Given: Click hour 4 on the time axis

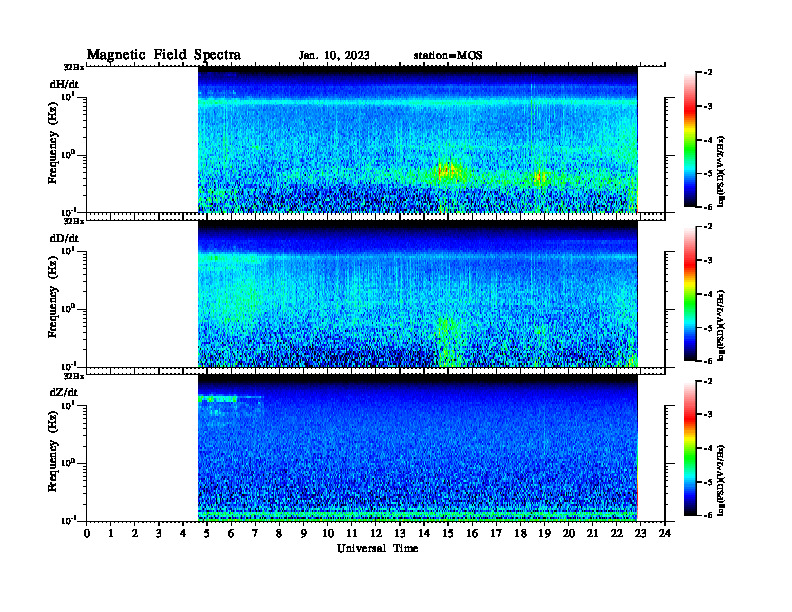Looking at the screenshot, I should pyautogui.click(x=183, y=534).
